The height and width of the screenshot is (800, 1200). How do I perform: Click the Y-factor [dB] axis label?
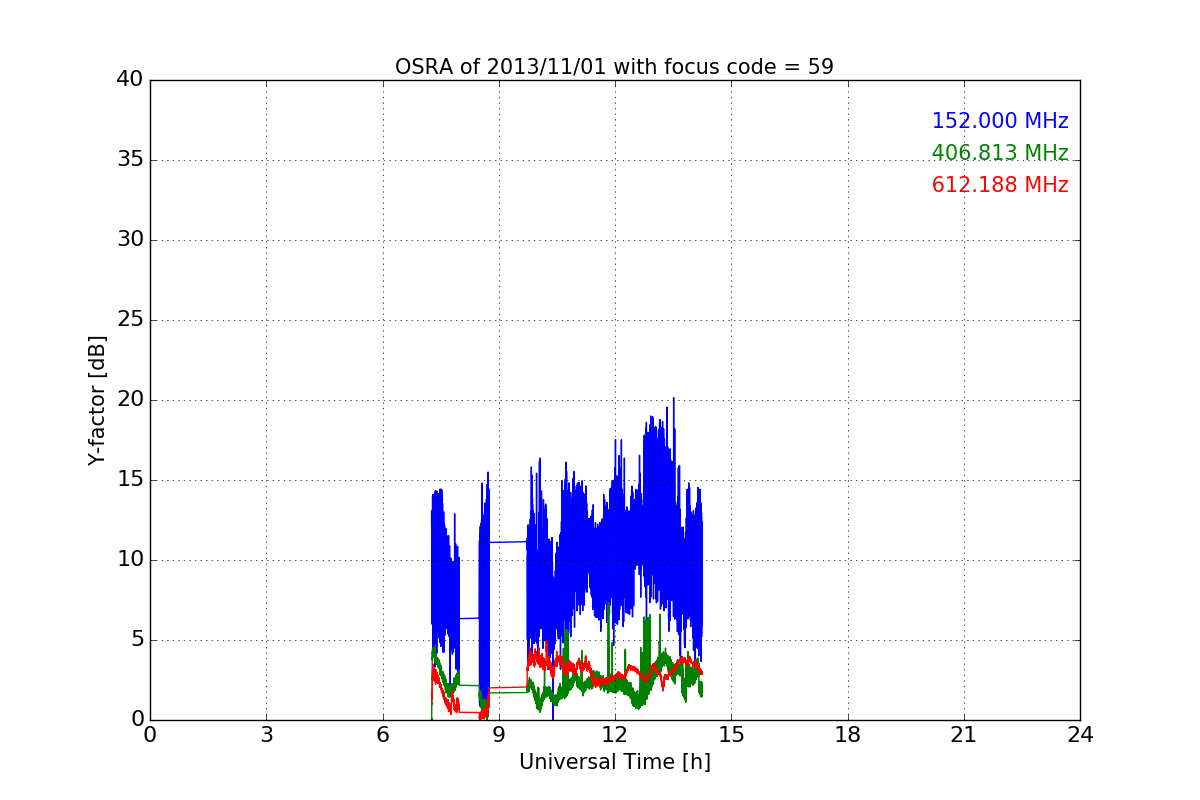tap(97, 400)
